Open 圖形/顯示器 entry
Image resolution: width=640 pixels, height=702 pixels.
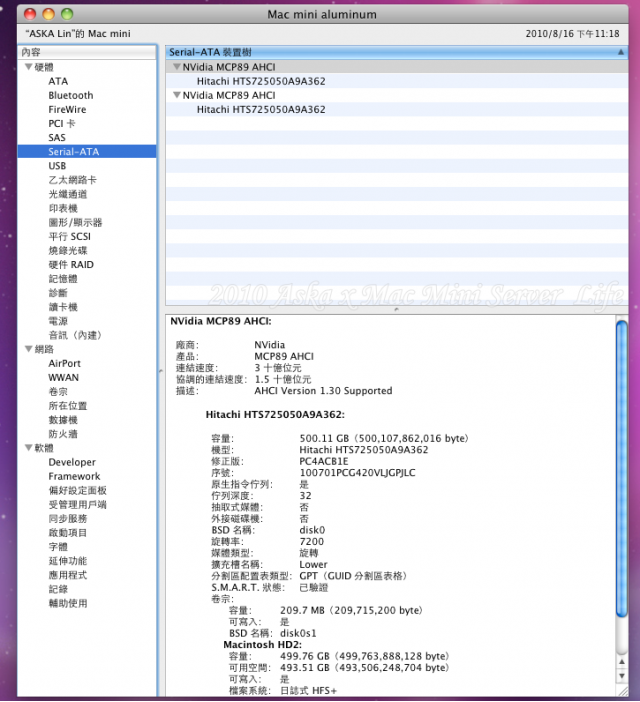coord(75,223)
